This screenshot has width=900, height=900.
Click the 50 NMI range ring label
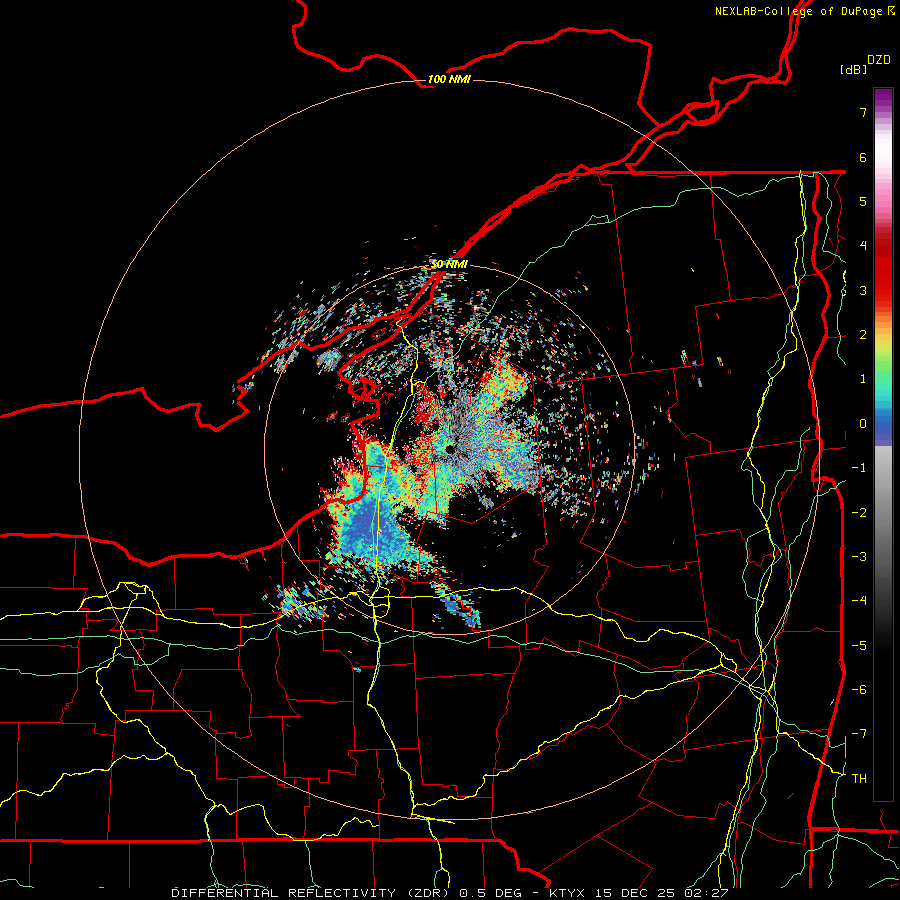pyautogui.click(x=449, y=264)
